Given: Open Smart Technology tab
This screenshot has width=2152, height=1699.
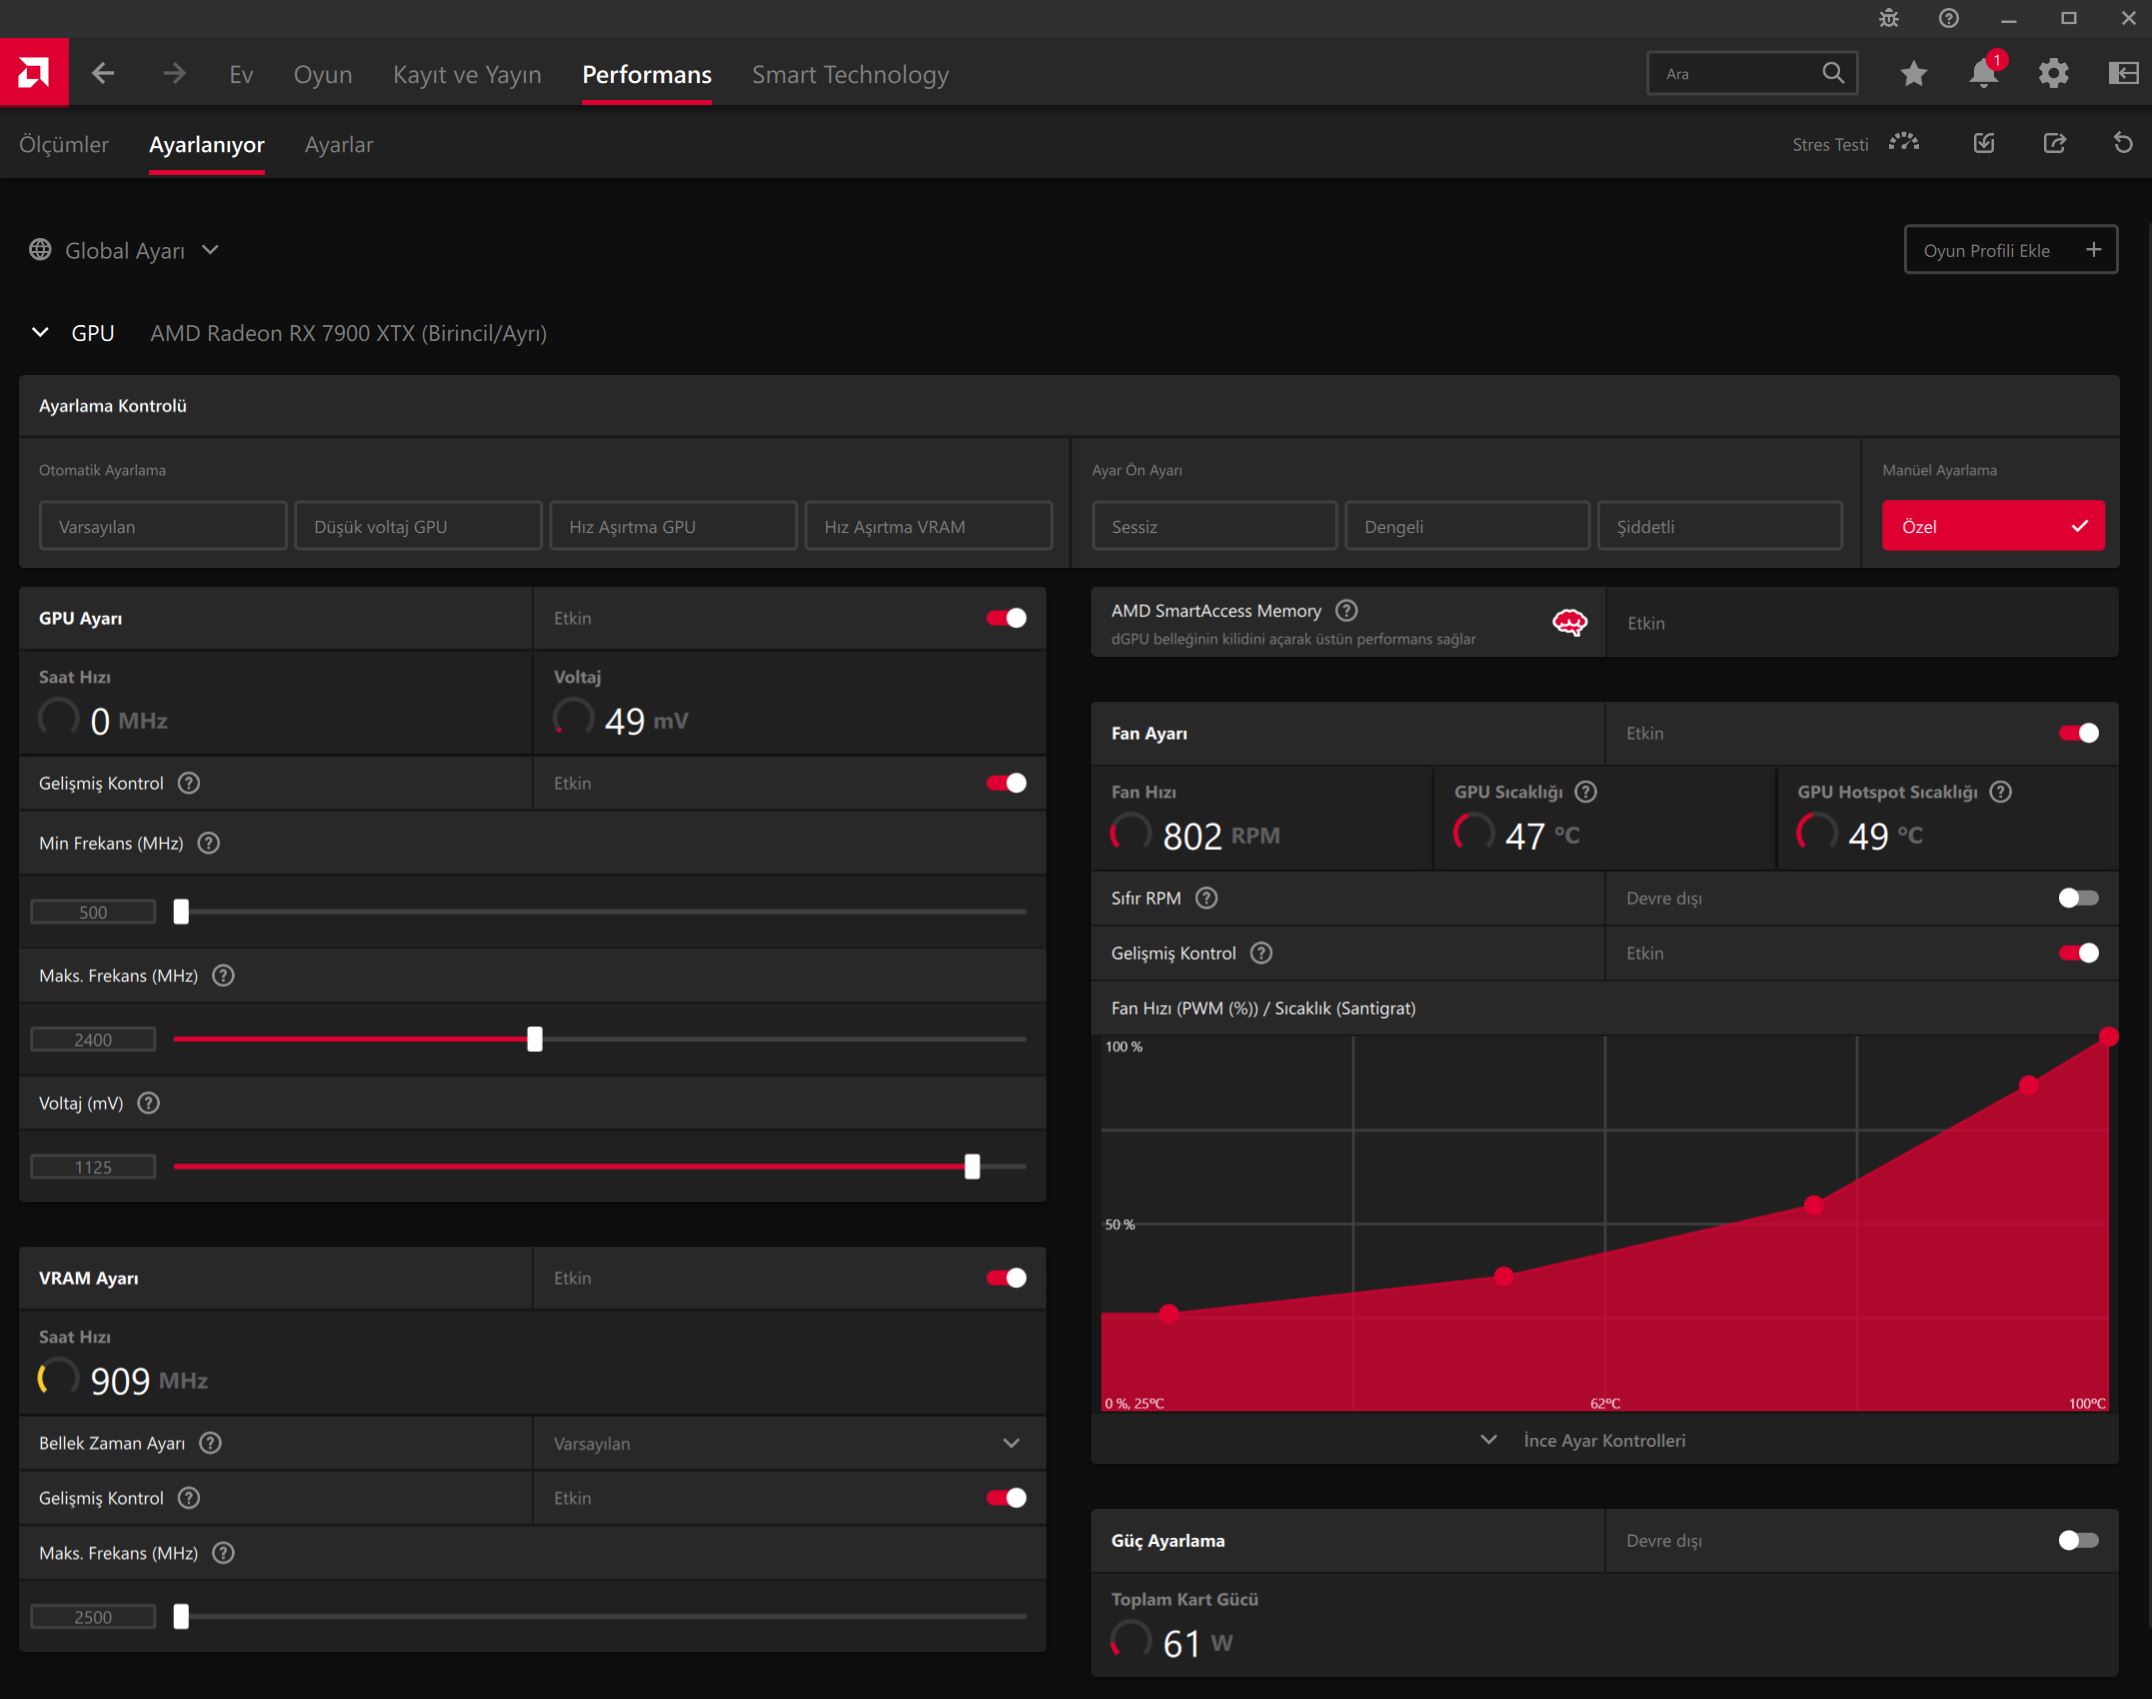Looking at the screenshot, I should tap(850, 74).
